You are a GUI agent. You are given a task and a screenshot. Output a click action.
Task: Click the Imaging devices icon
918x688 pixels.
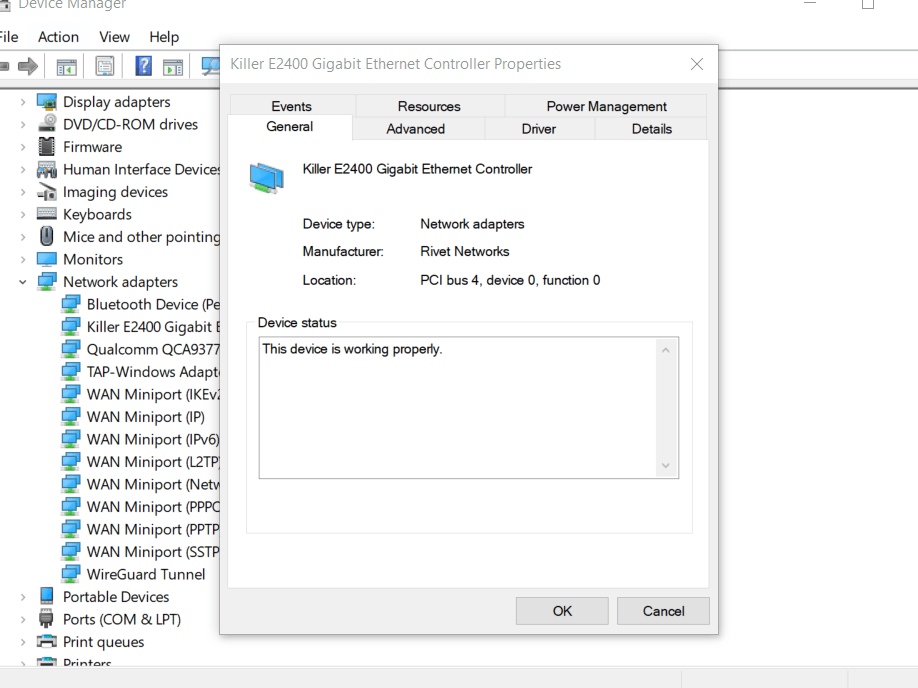pyautogui.click(x=47, y=191)
